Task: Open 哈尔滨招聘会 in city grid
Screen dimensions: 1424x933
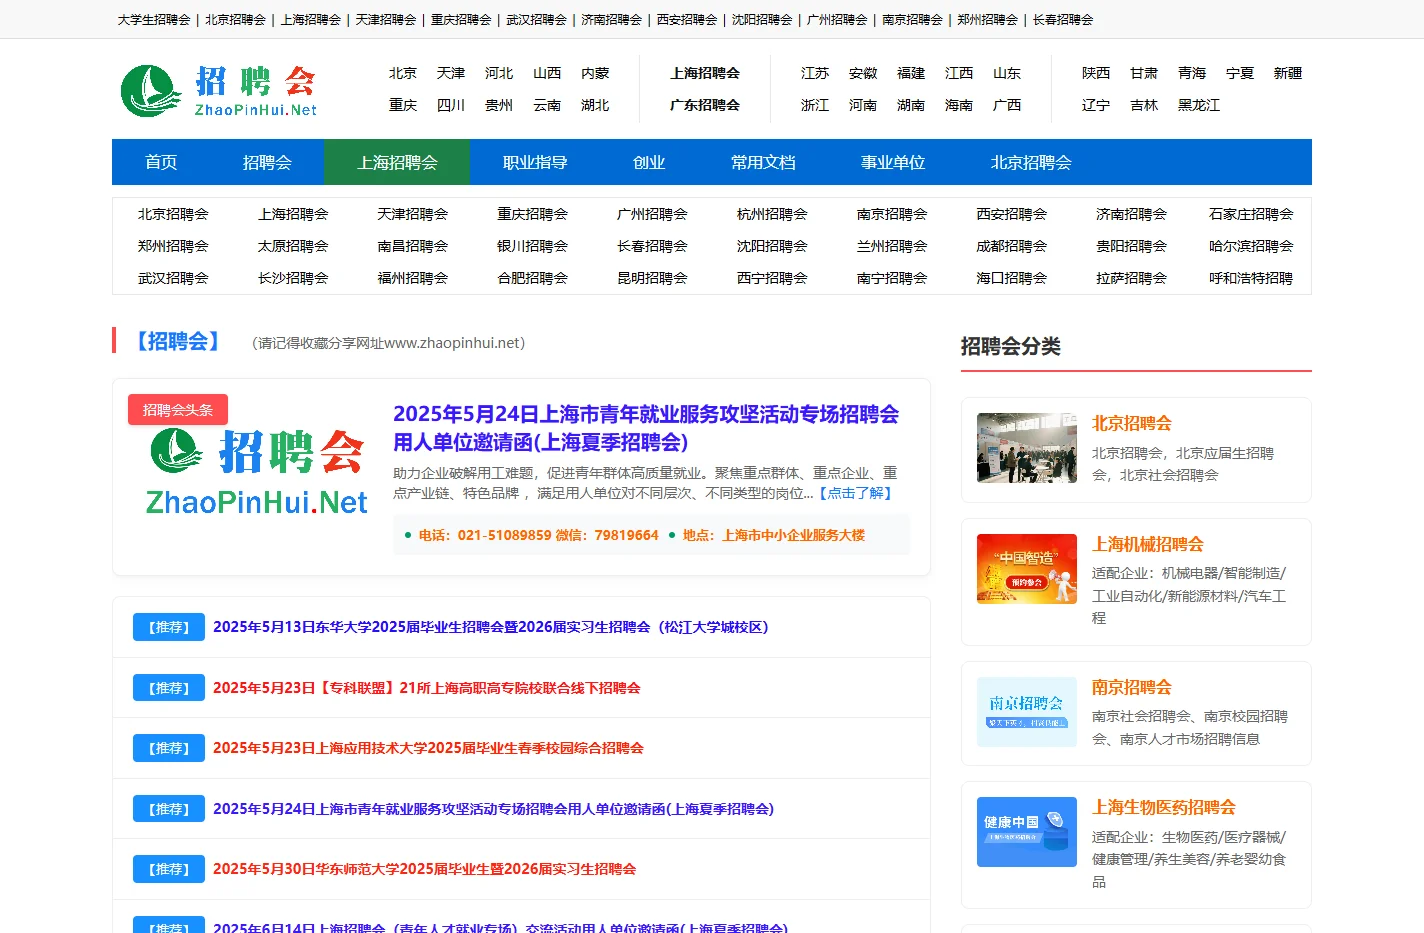Action: (x=1251, y=246)
